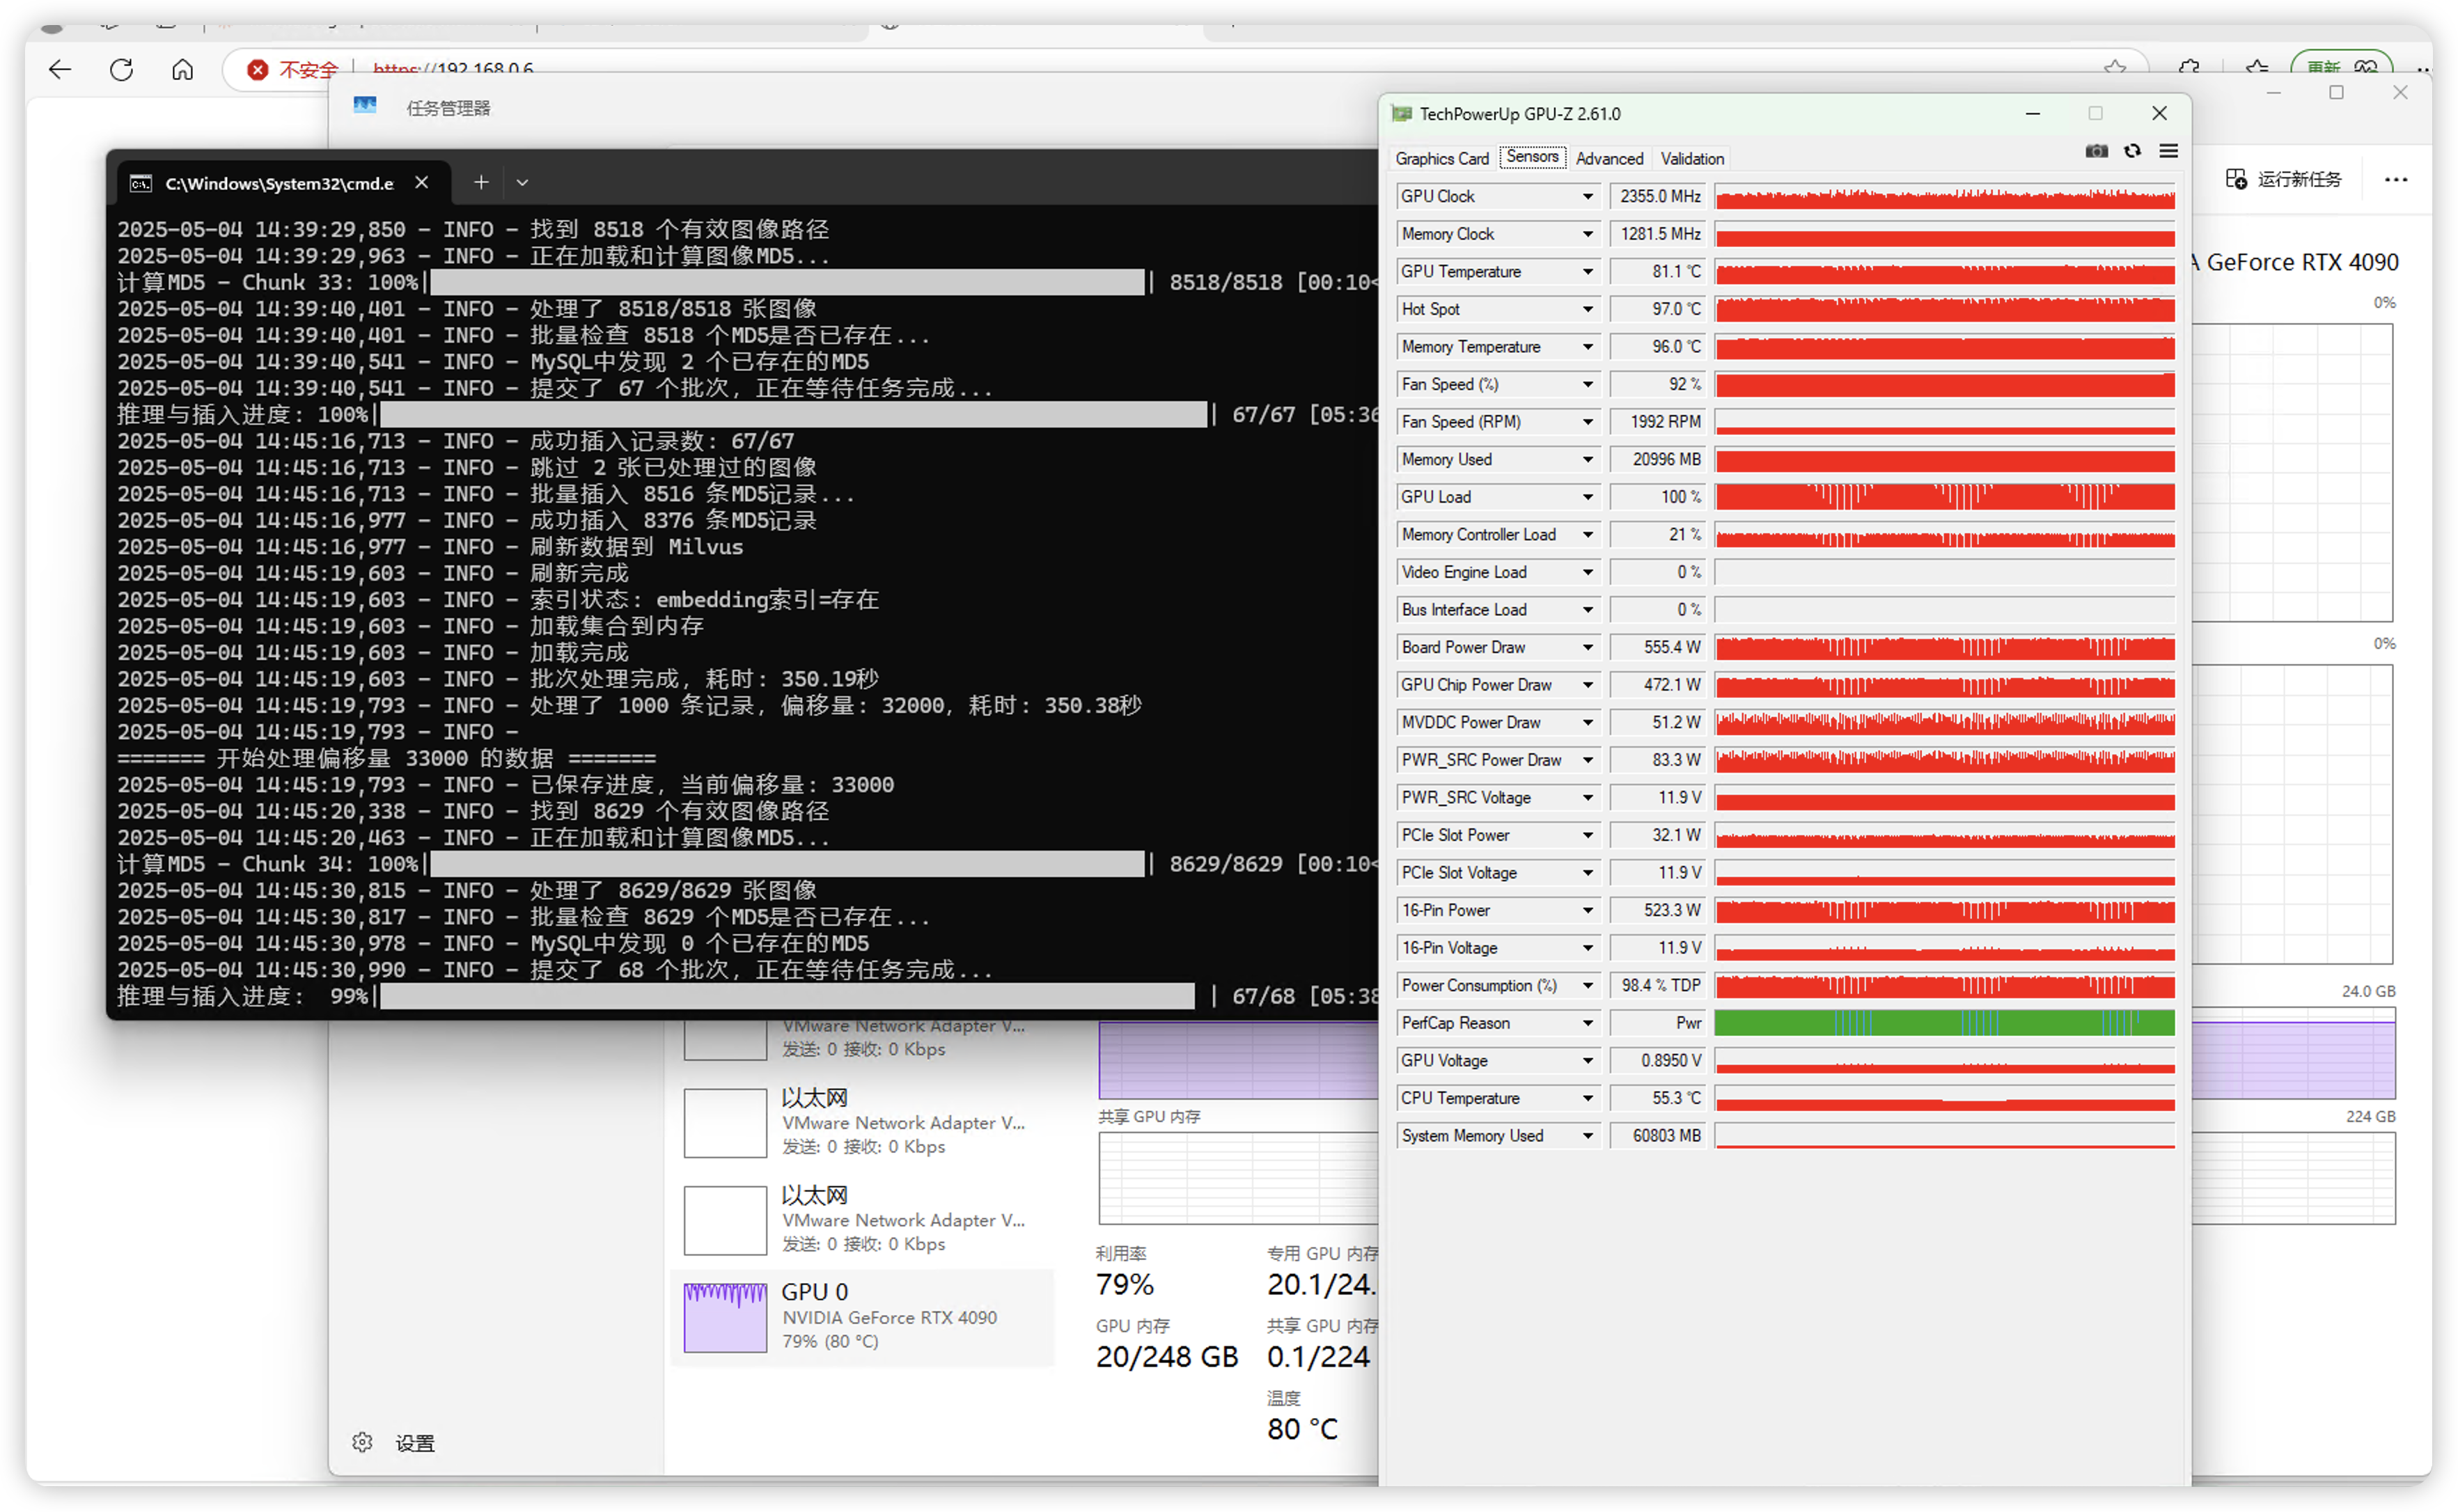The width and height of the screenshot is (2458, 1512).
Task: Click Task Manager title text 任务管理器
Action: [448, 108]
